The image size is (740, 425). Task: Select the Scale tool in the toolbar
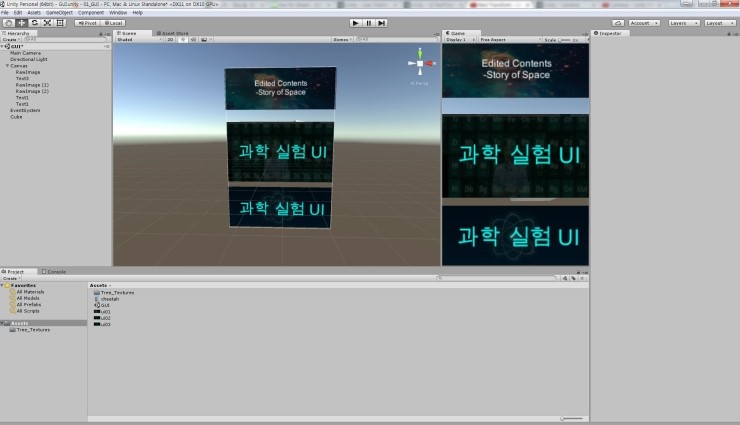pyautogui.click(x=47, y=23)
